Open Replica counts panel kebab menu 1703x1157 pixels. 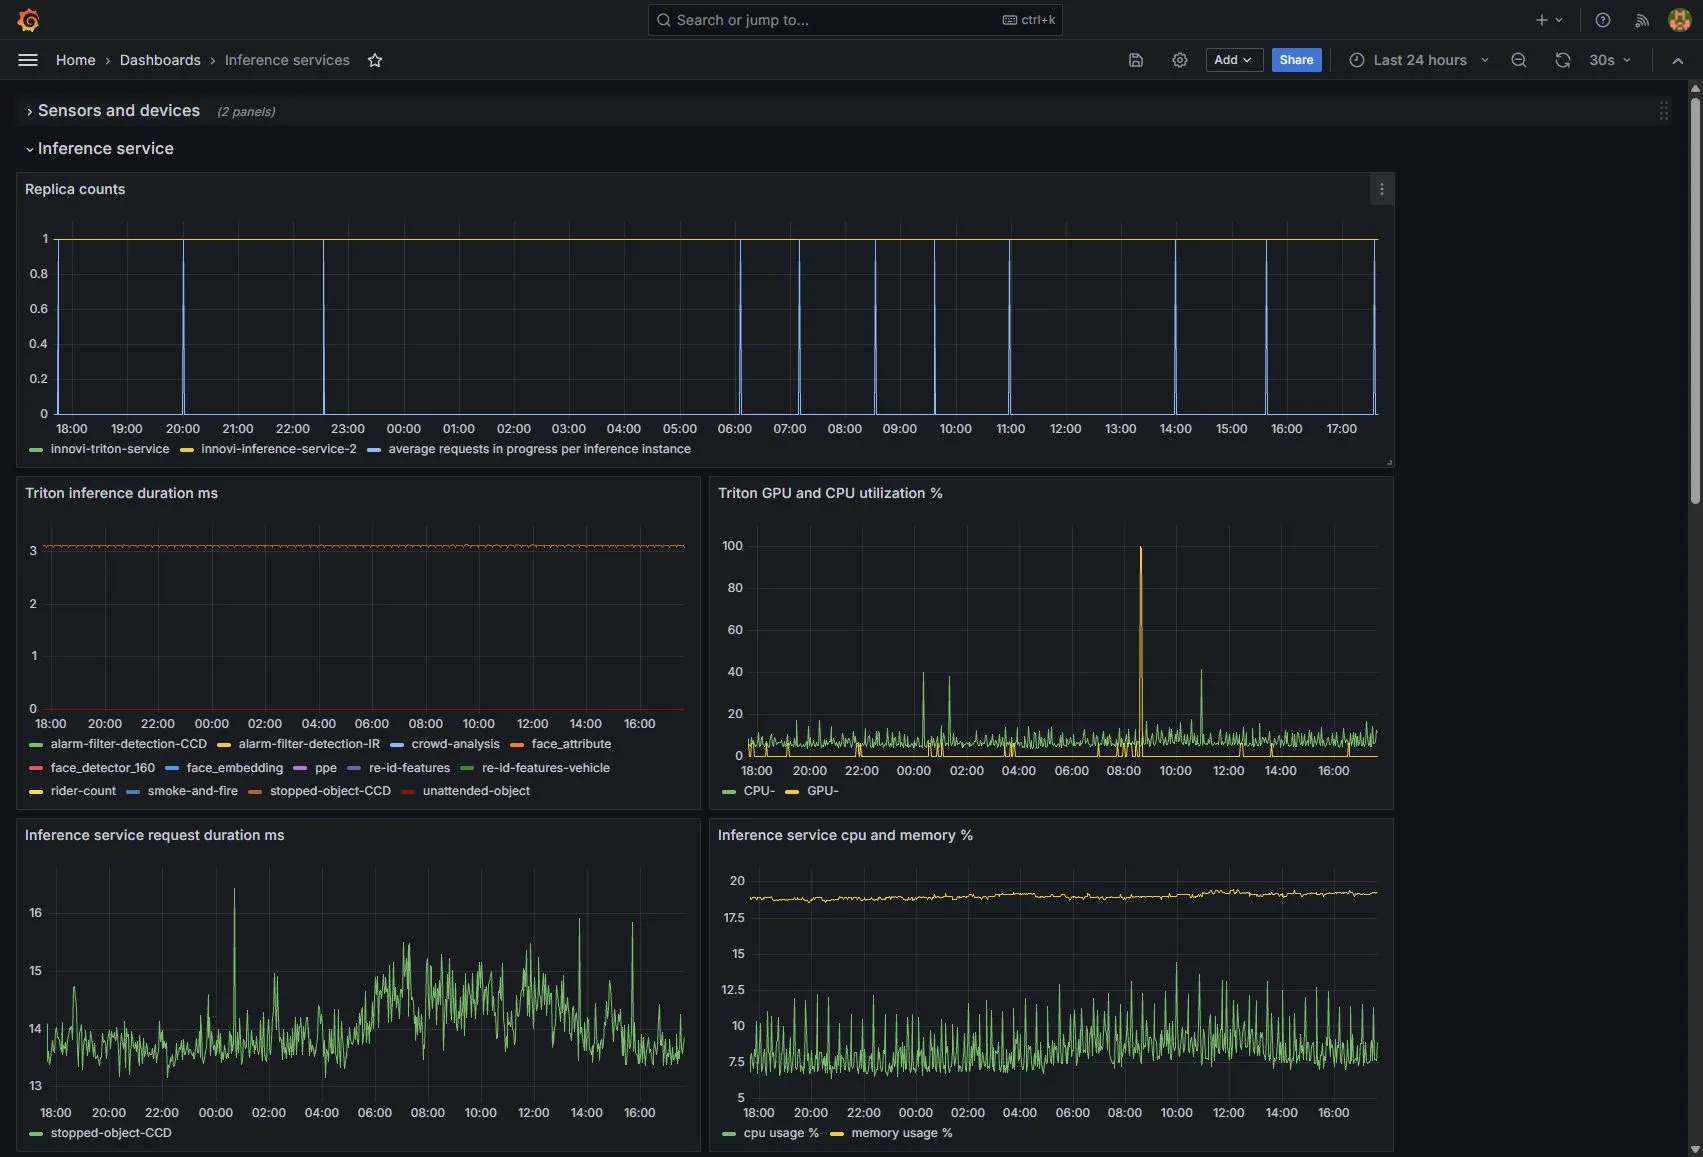click(x=1382, y=189)
